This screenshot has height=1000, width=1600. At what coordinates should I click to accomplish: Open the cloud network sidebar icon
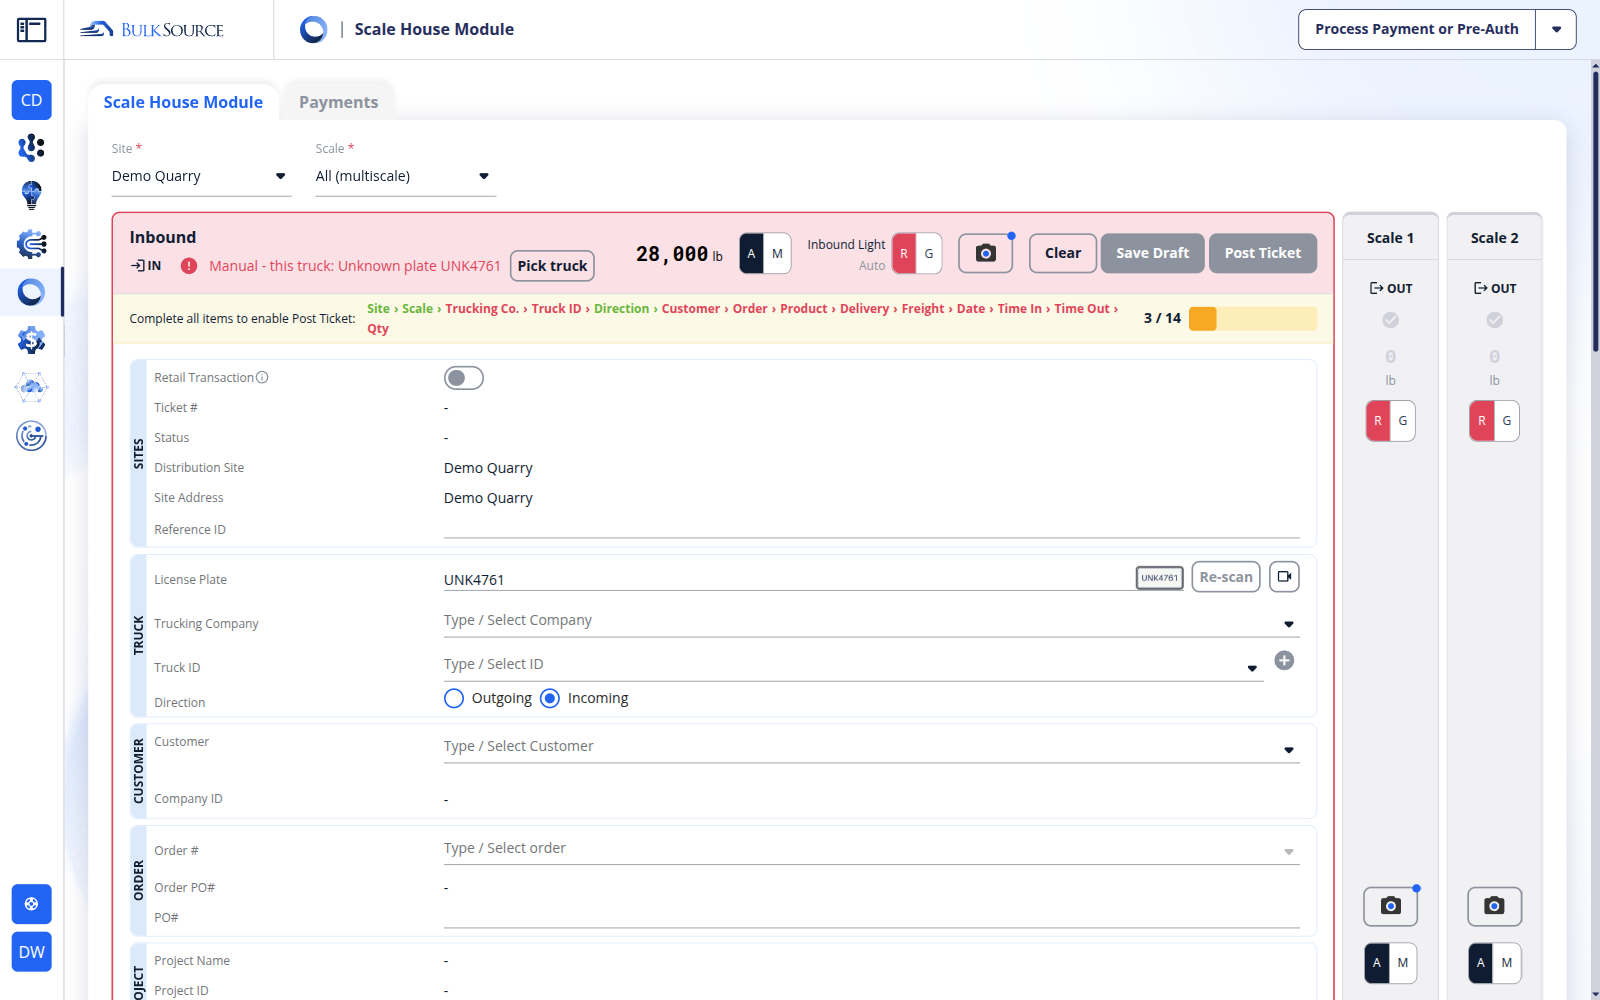(32, 388)
